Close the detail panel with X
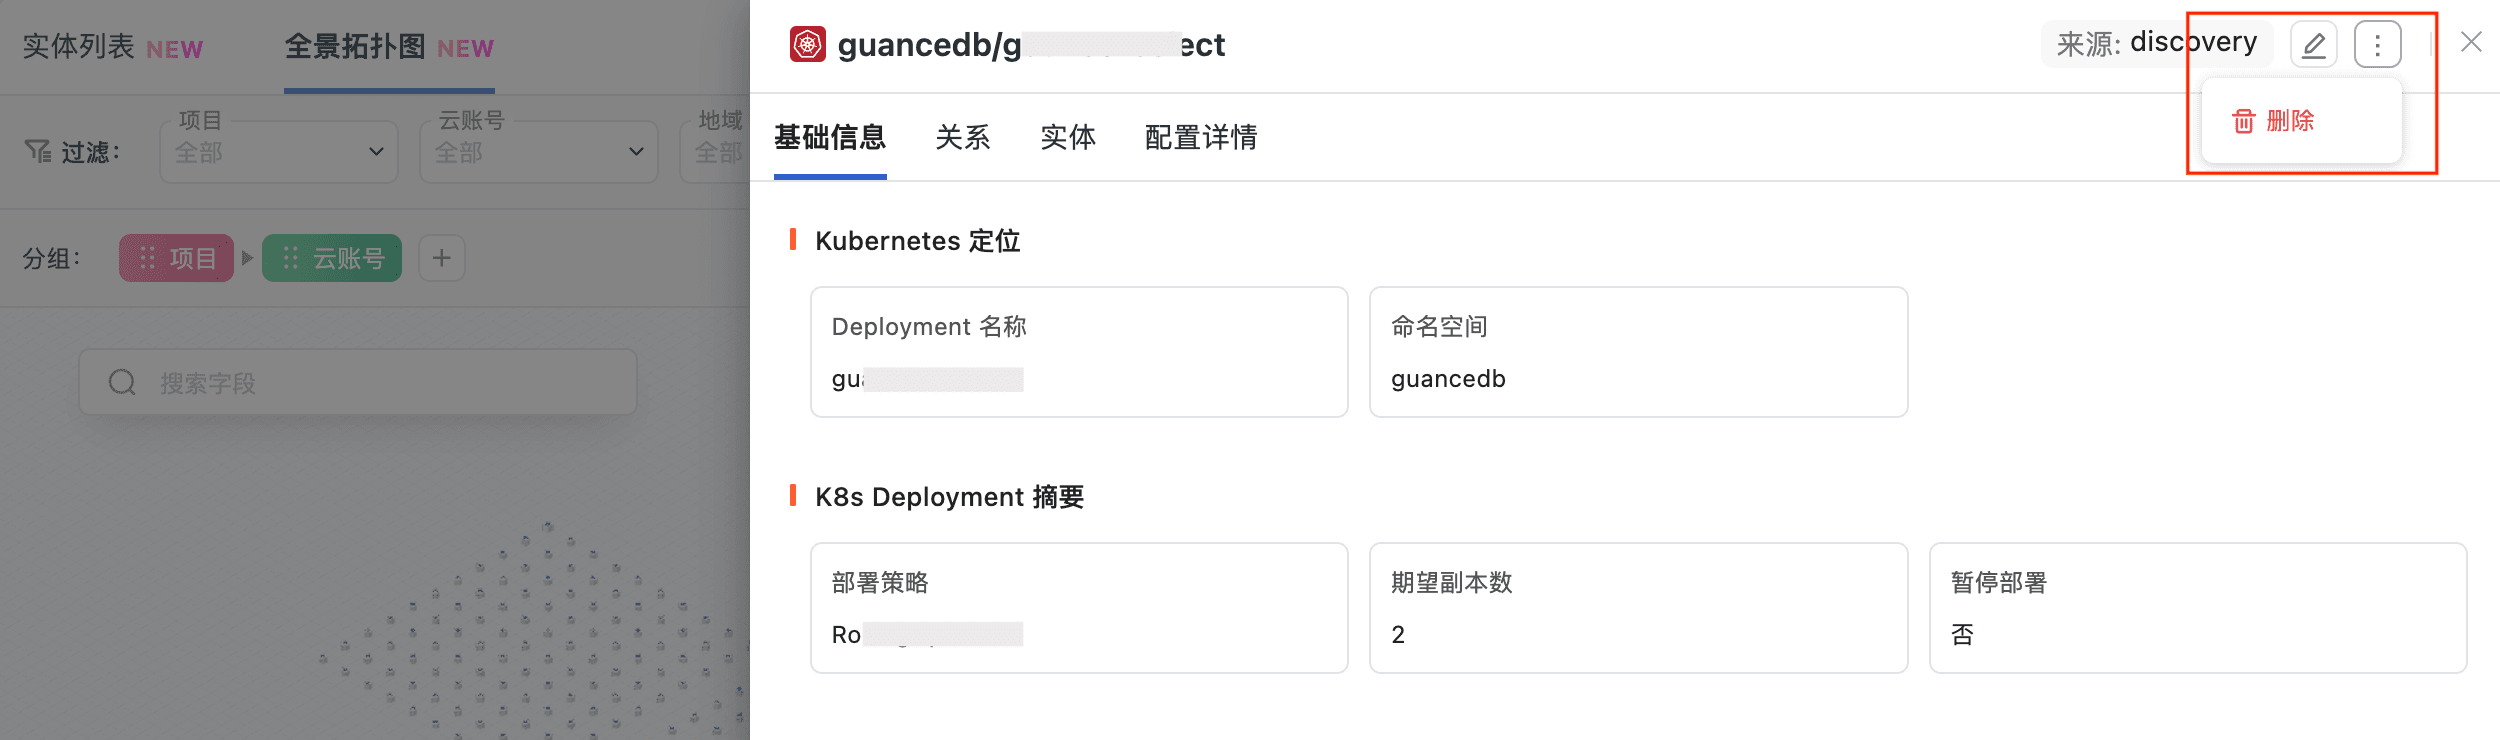This screenshot has width=2500, height=740. (x=2471, y=42)
